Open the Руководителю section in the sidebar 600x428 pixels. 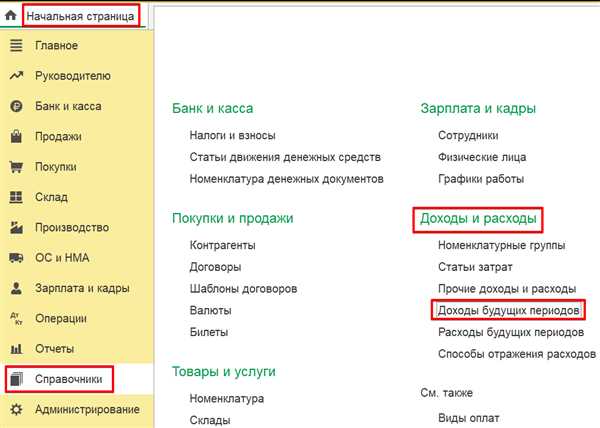73,76
